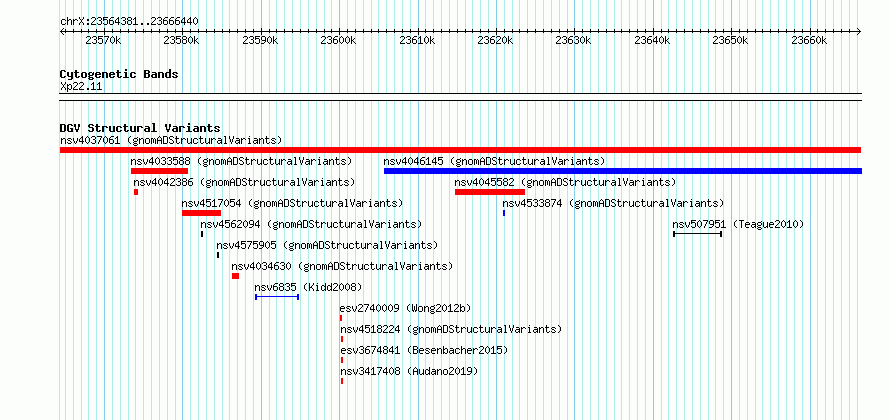Open the nsv4033588 variant label
The width and height of the screenshot is (890, 420).
click(241, 161)
